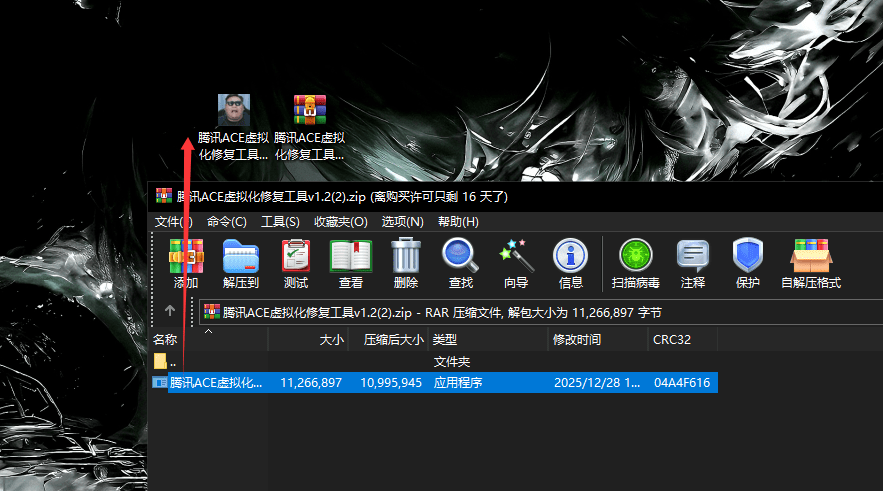Click the 10,995,945 packed size cell

point(391,383)
